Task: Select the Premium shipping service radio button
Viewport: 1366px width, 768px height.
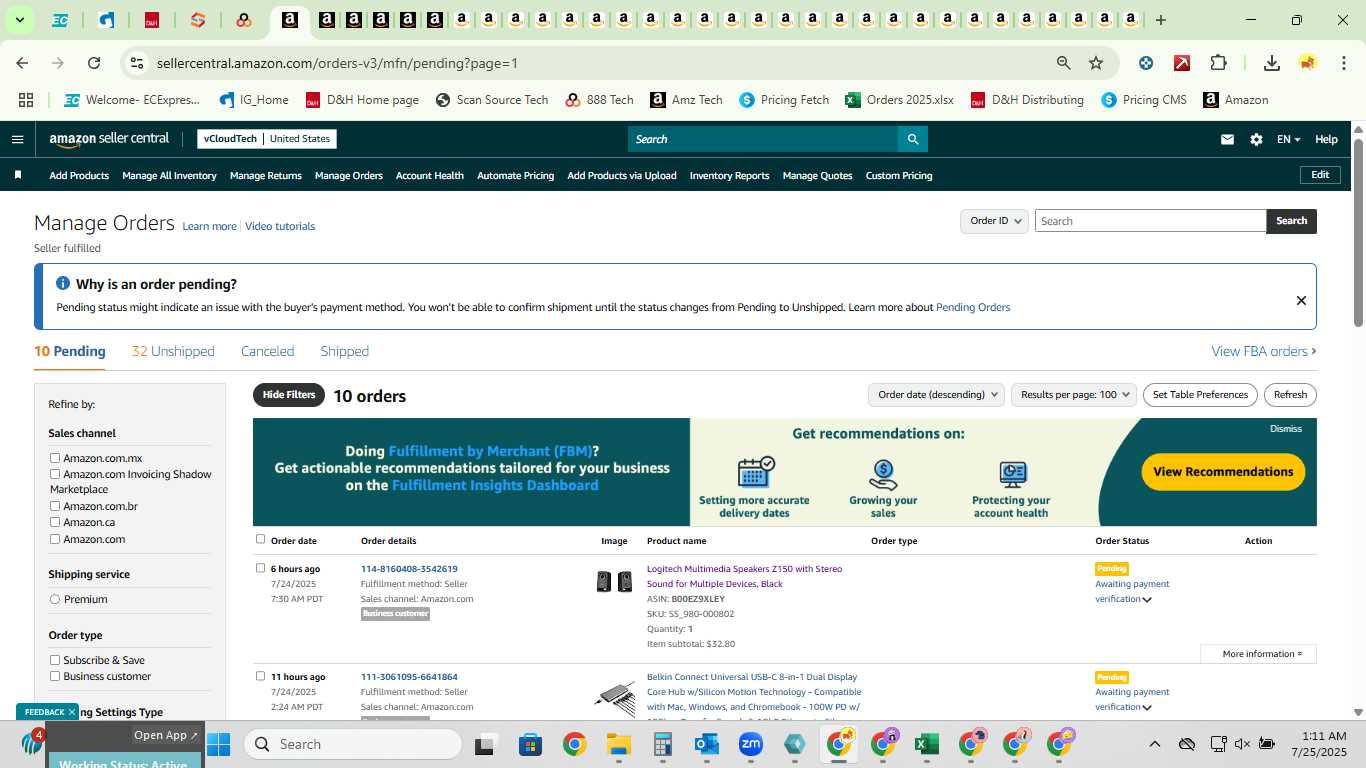Action: pos(55,599)
